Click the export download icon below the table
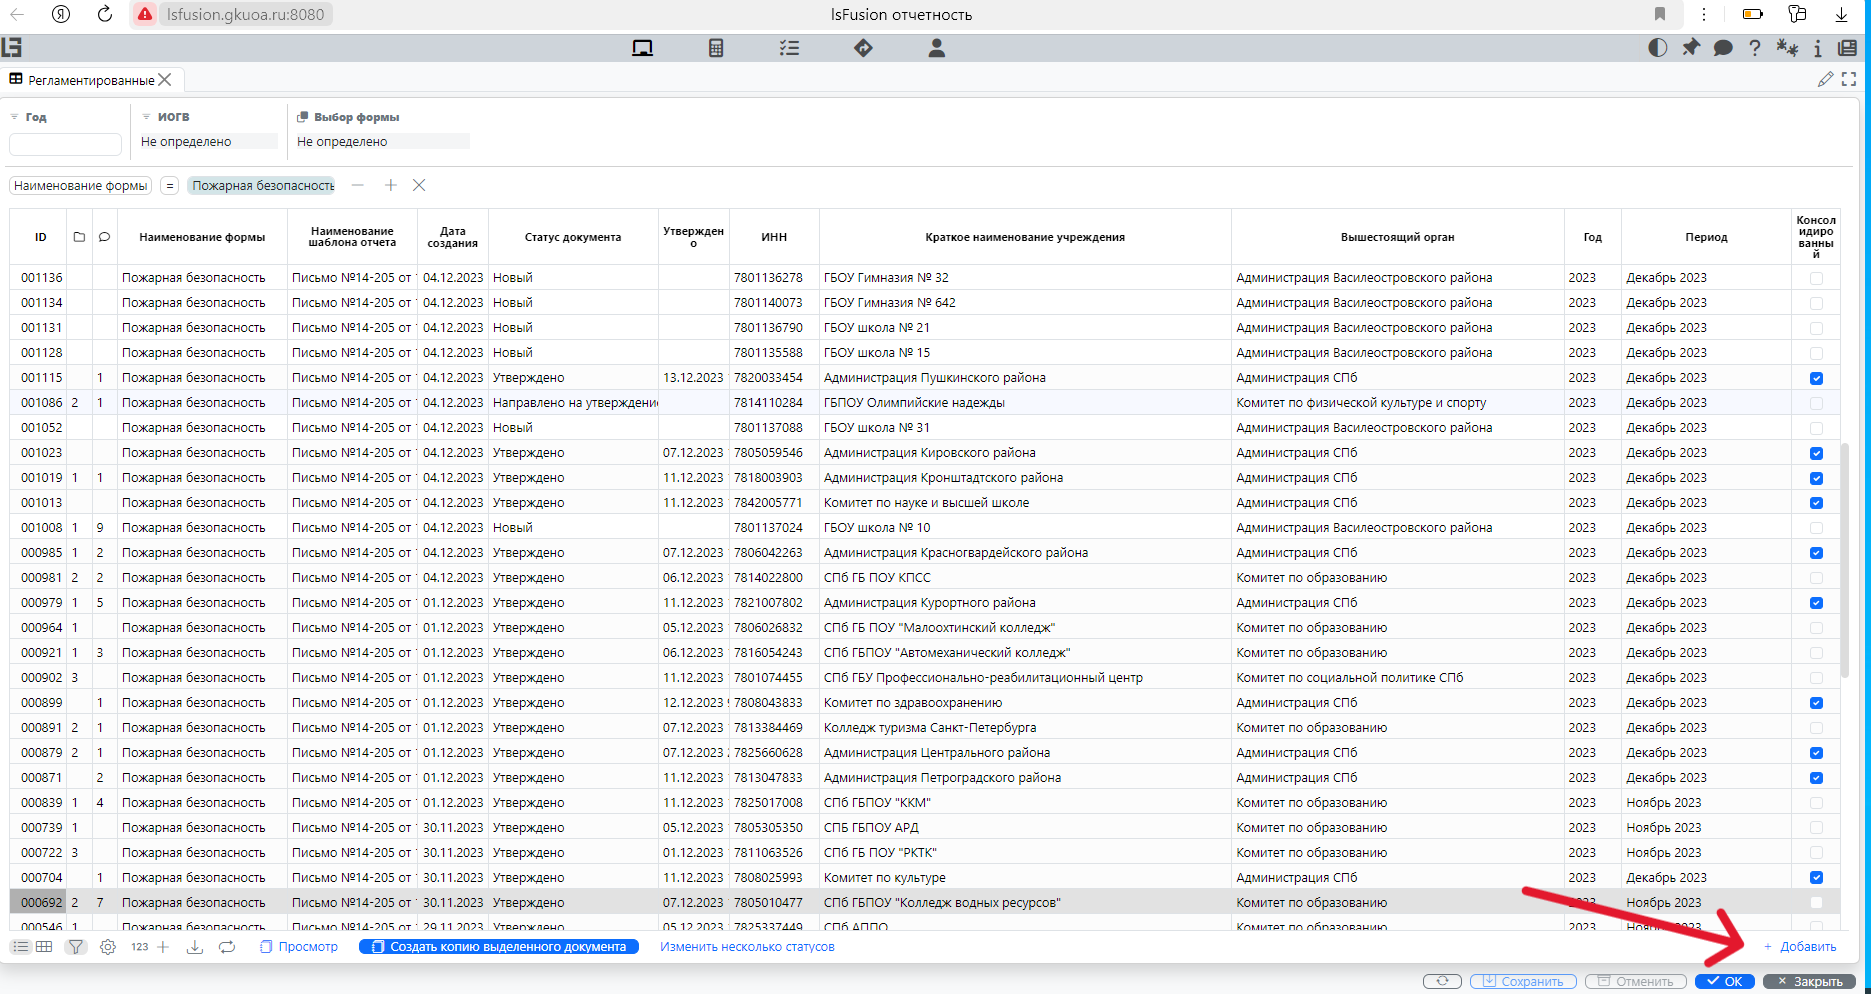 coord(195,947)
